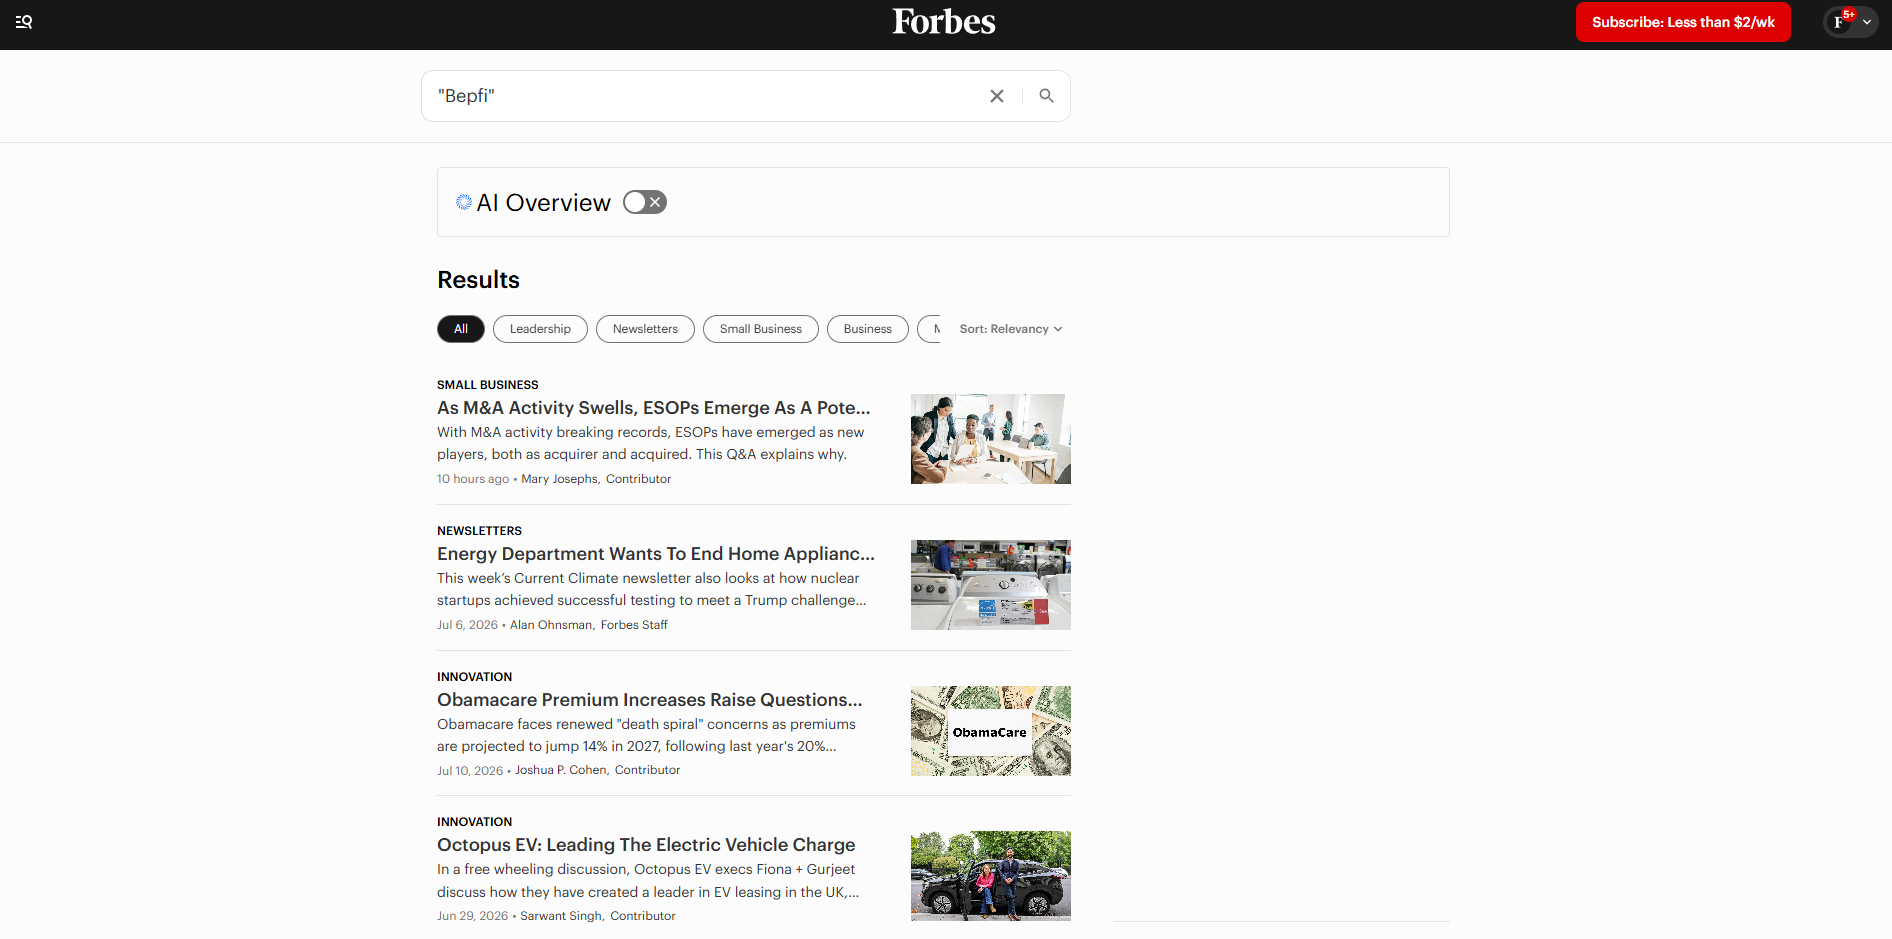Screen dimensions: 1892x939
Task: Open the appliances thumbnail for Energy Department article
Action: click(x=991, y=585)
